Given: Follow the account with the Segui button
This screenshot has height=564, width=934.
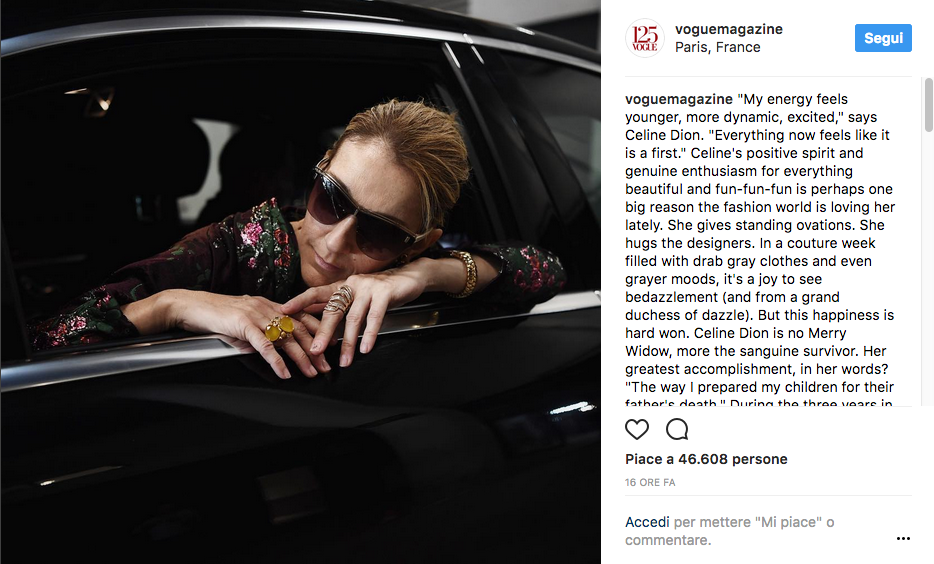Looking at the screenshot, I should click(883, 38).
